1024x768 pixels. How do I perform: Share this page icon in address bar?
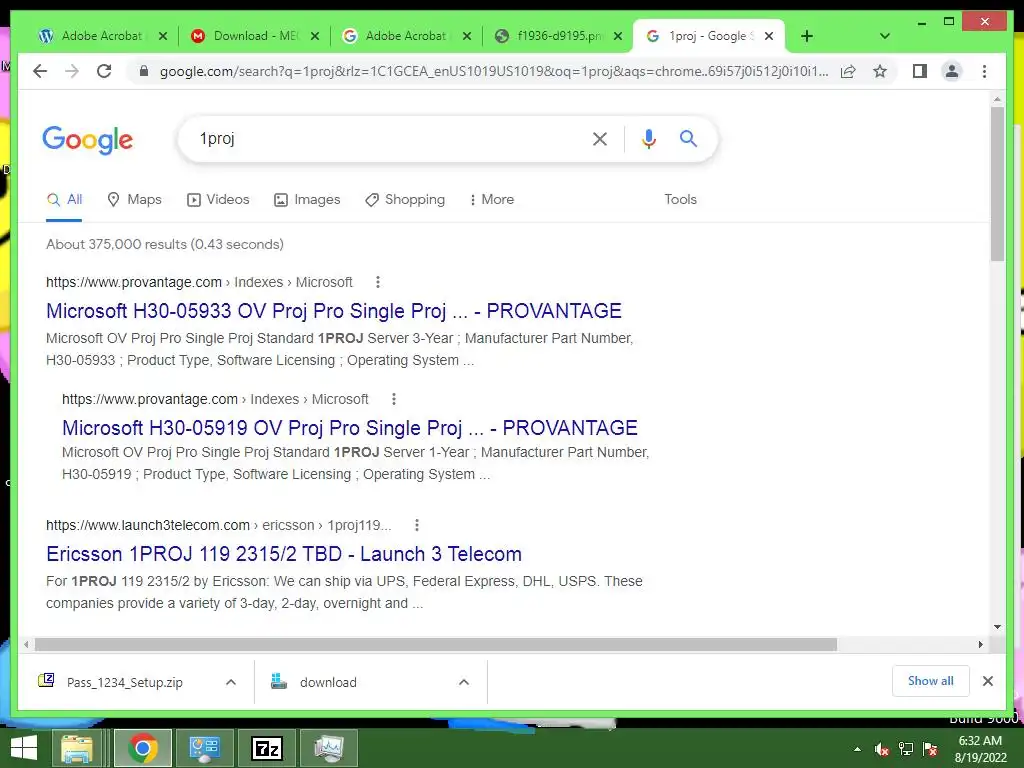[848, 71]
